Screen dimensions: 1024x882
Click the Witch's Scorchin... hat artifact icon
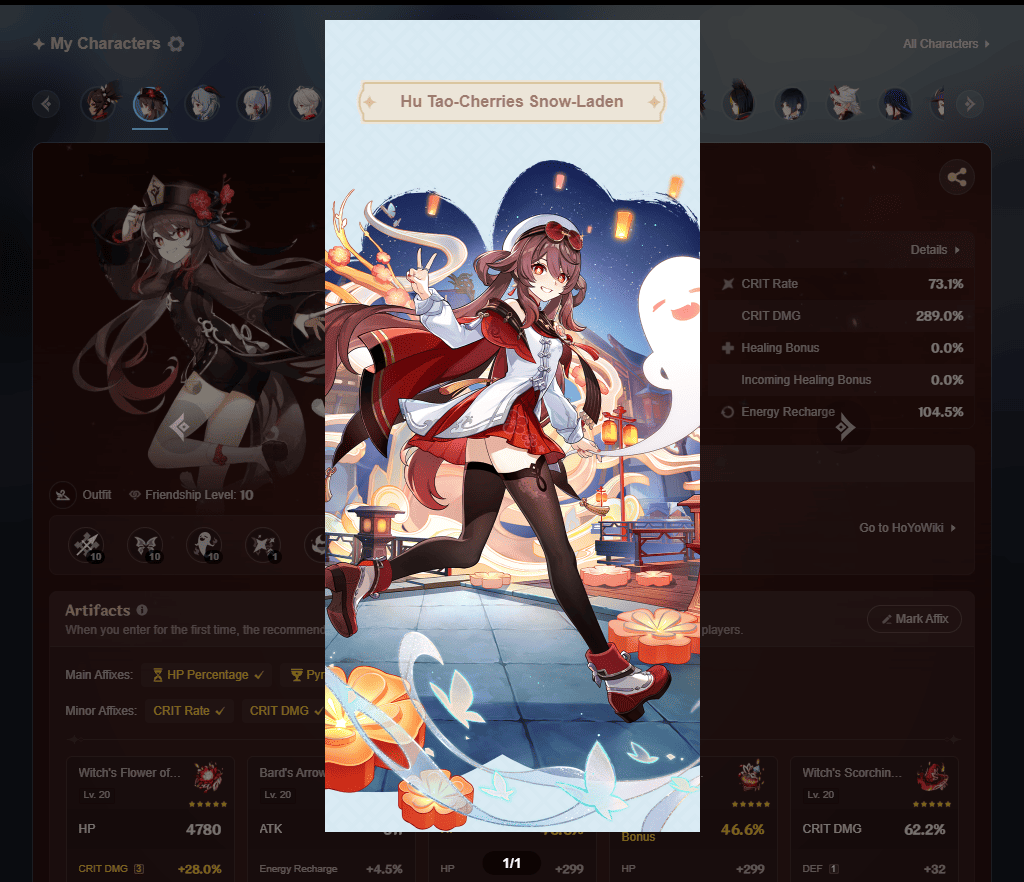click(x=933, y=778)
